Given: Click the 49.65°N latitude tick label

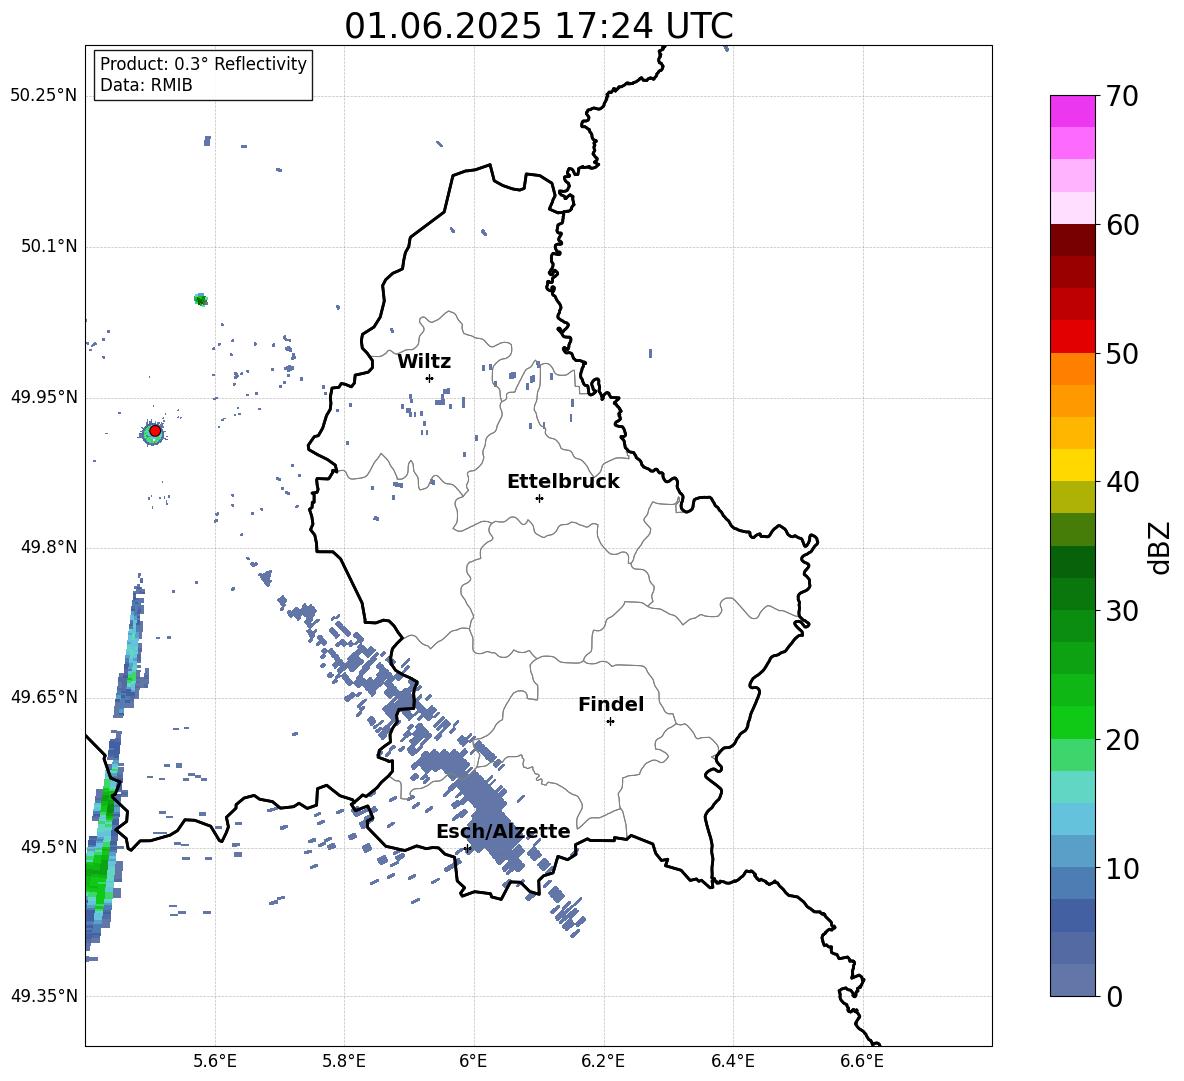Looking at the screenshot, I should (x=44, y=697).
